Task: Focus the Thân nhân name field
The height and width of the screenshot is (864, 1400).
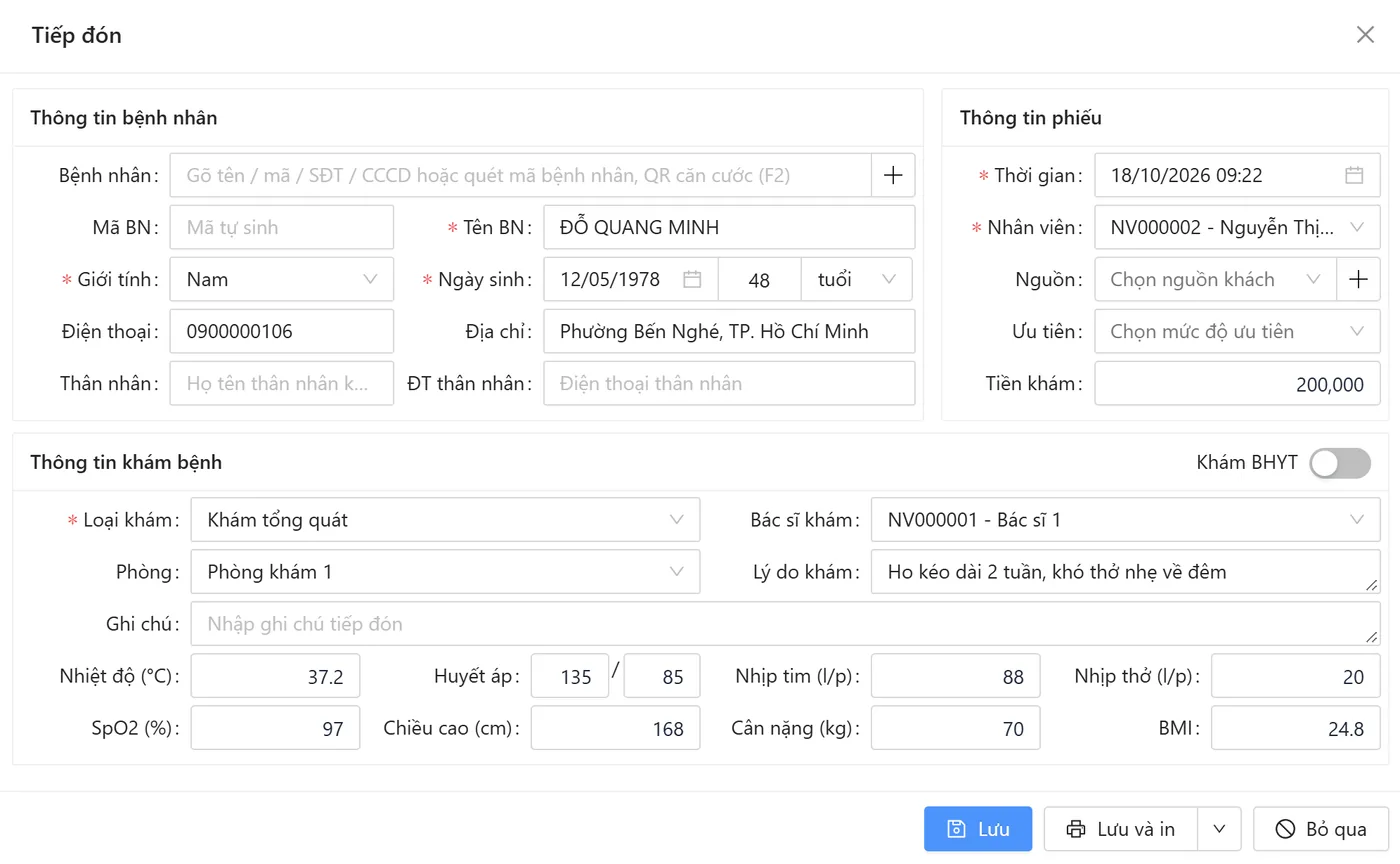Action: pos(282,383)
